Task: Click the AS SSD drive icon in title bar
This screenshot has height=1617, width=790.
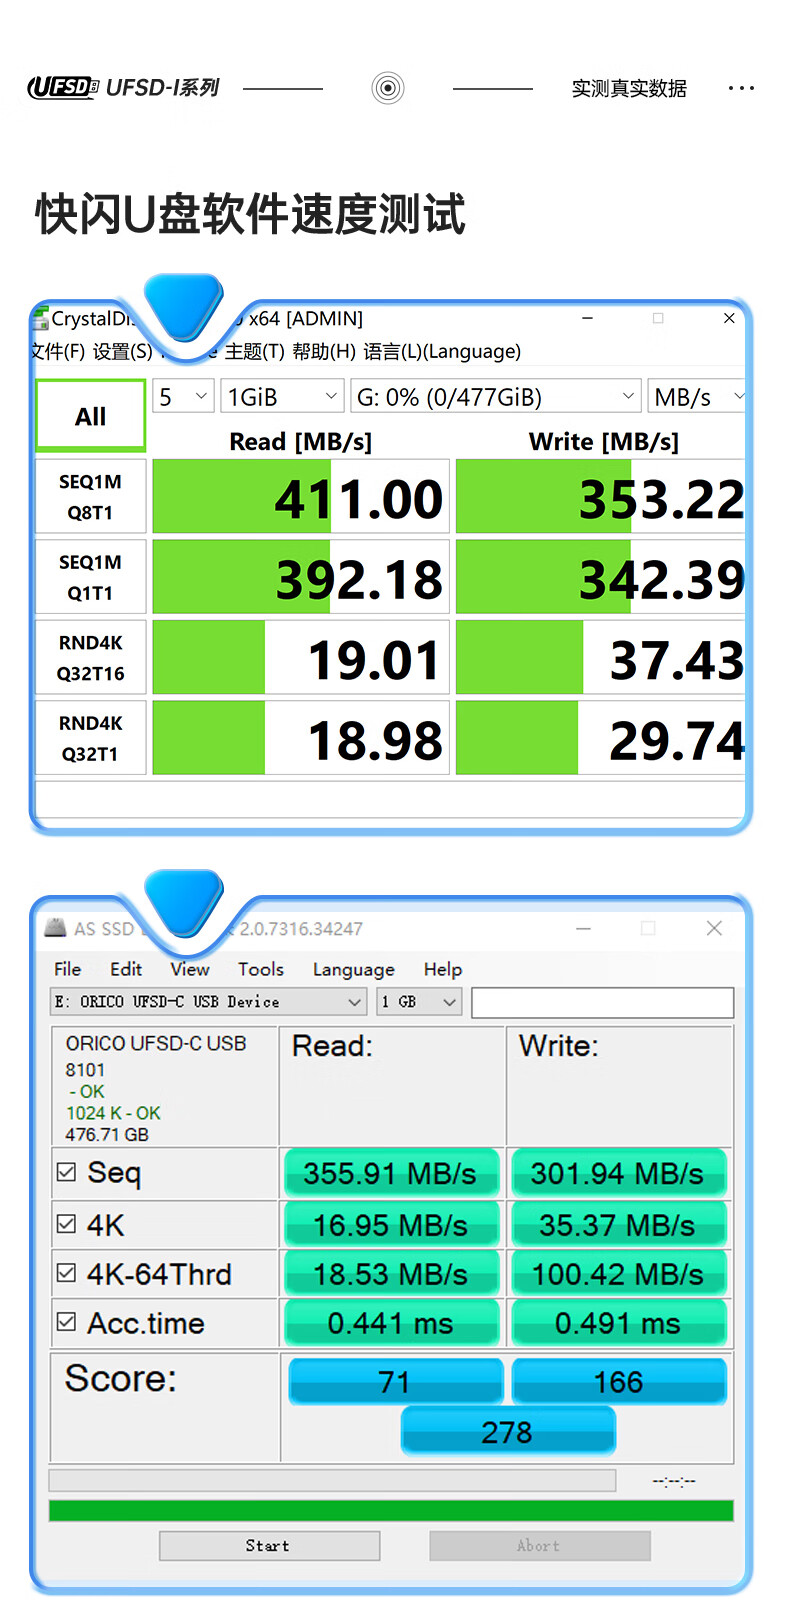Action: (x=55, y=928)
